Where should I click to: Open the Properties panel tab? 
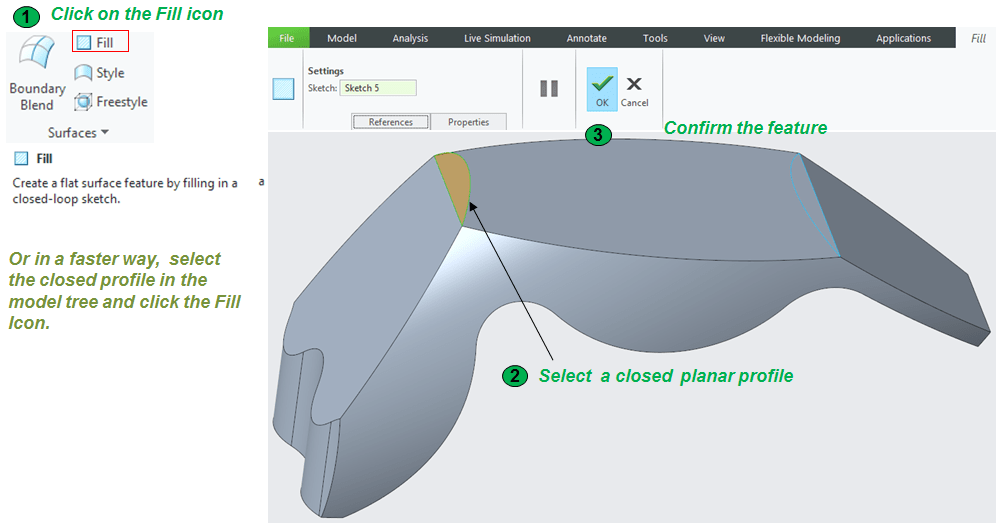click(468, 122)
